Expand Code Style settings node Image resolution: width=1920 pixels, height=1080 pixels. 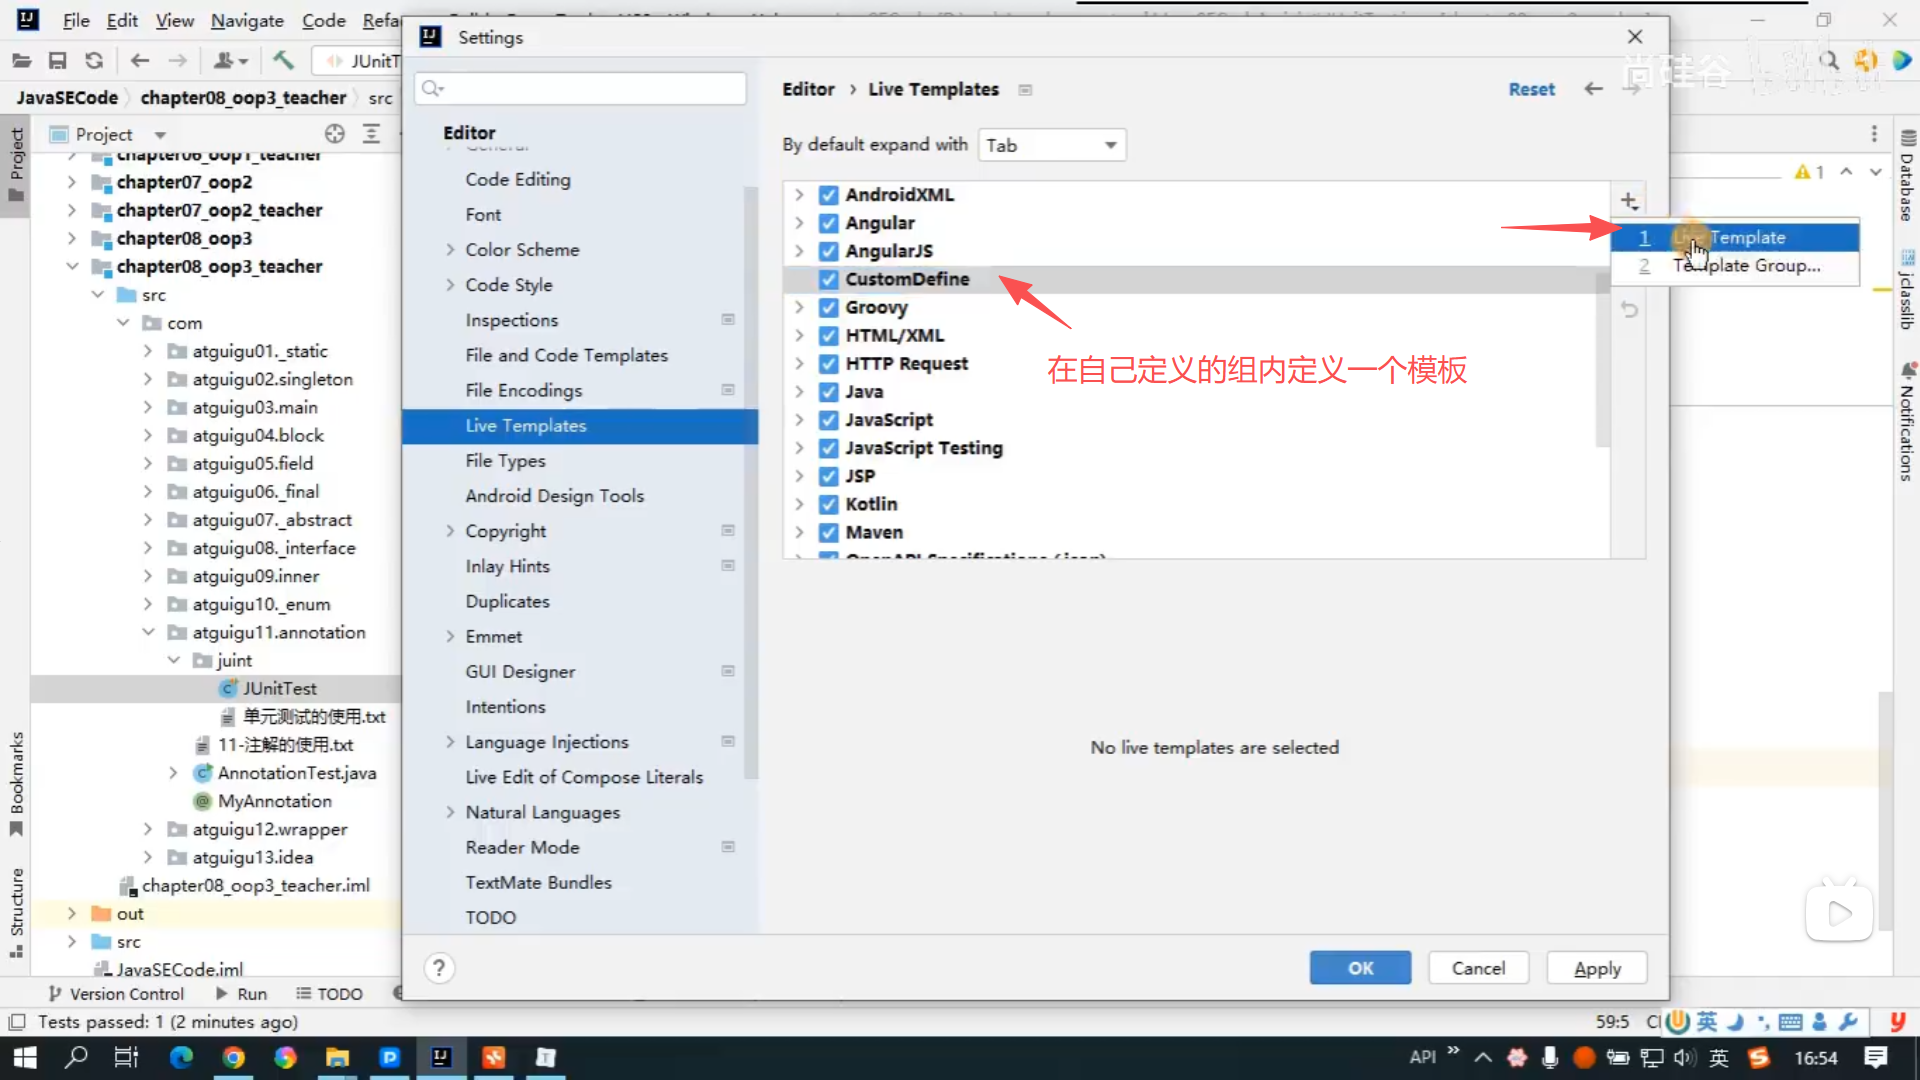tap(450, 285)
